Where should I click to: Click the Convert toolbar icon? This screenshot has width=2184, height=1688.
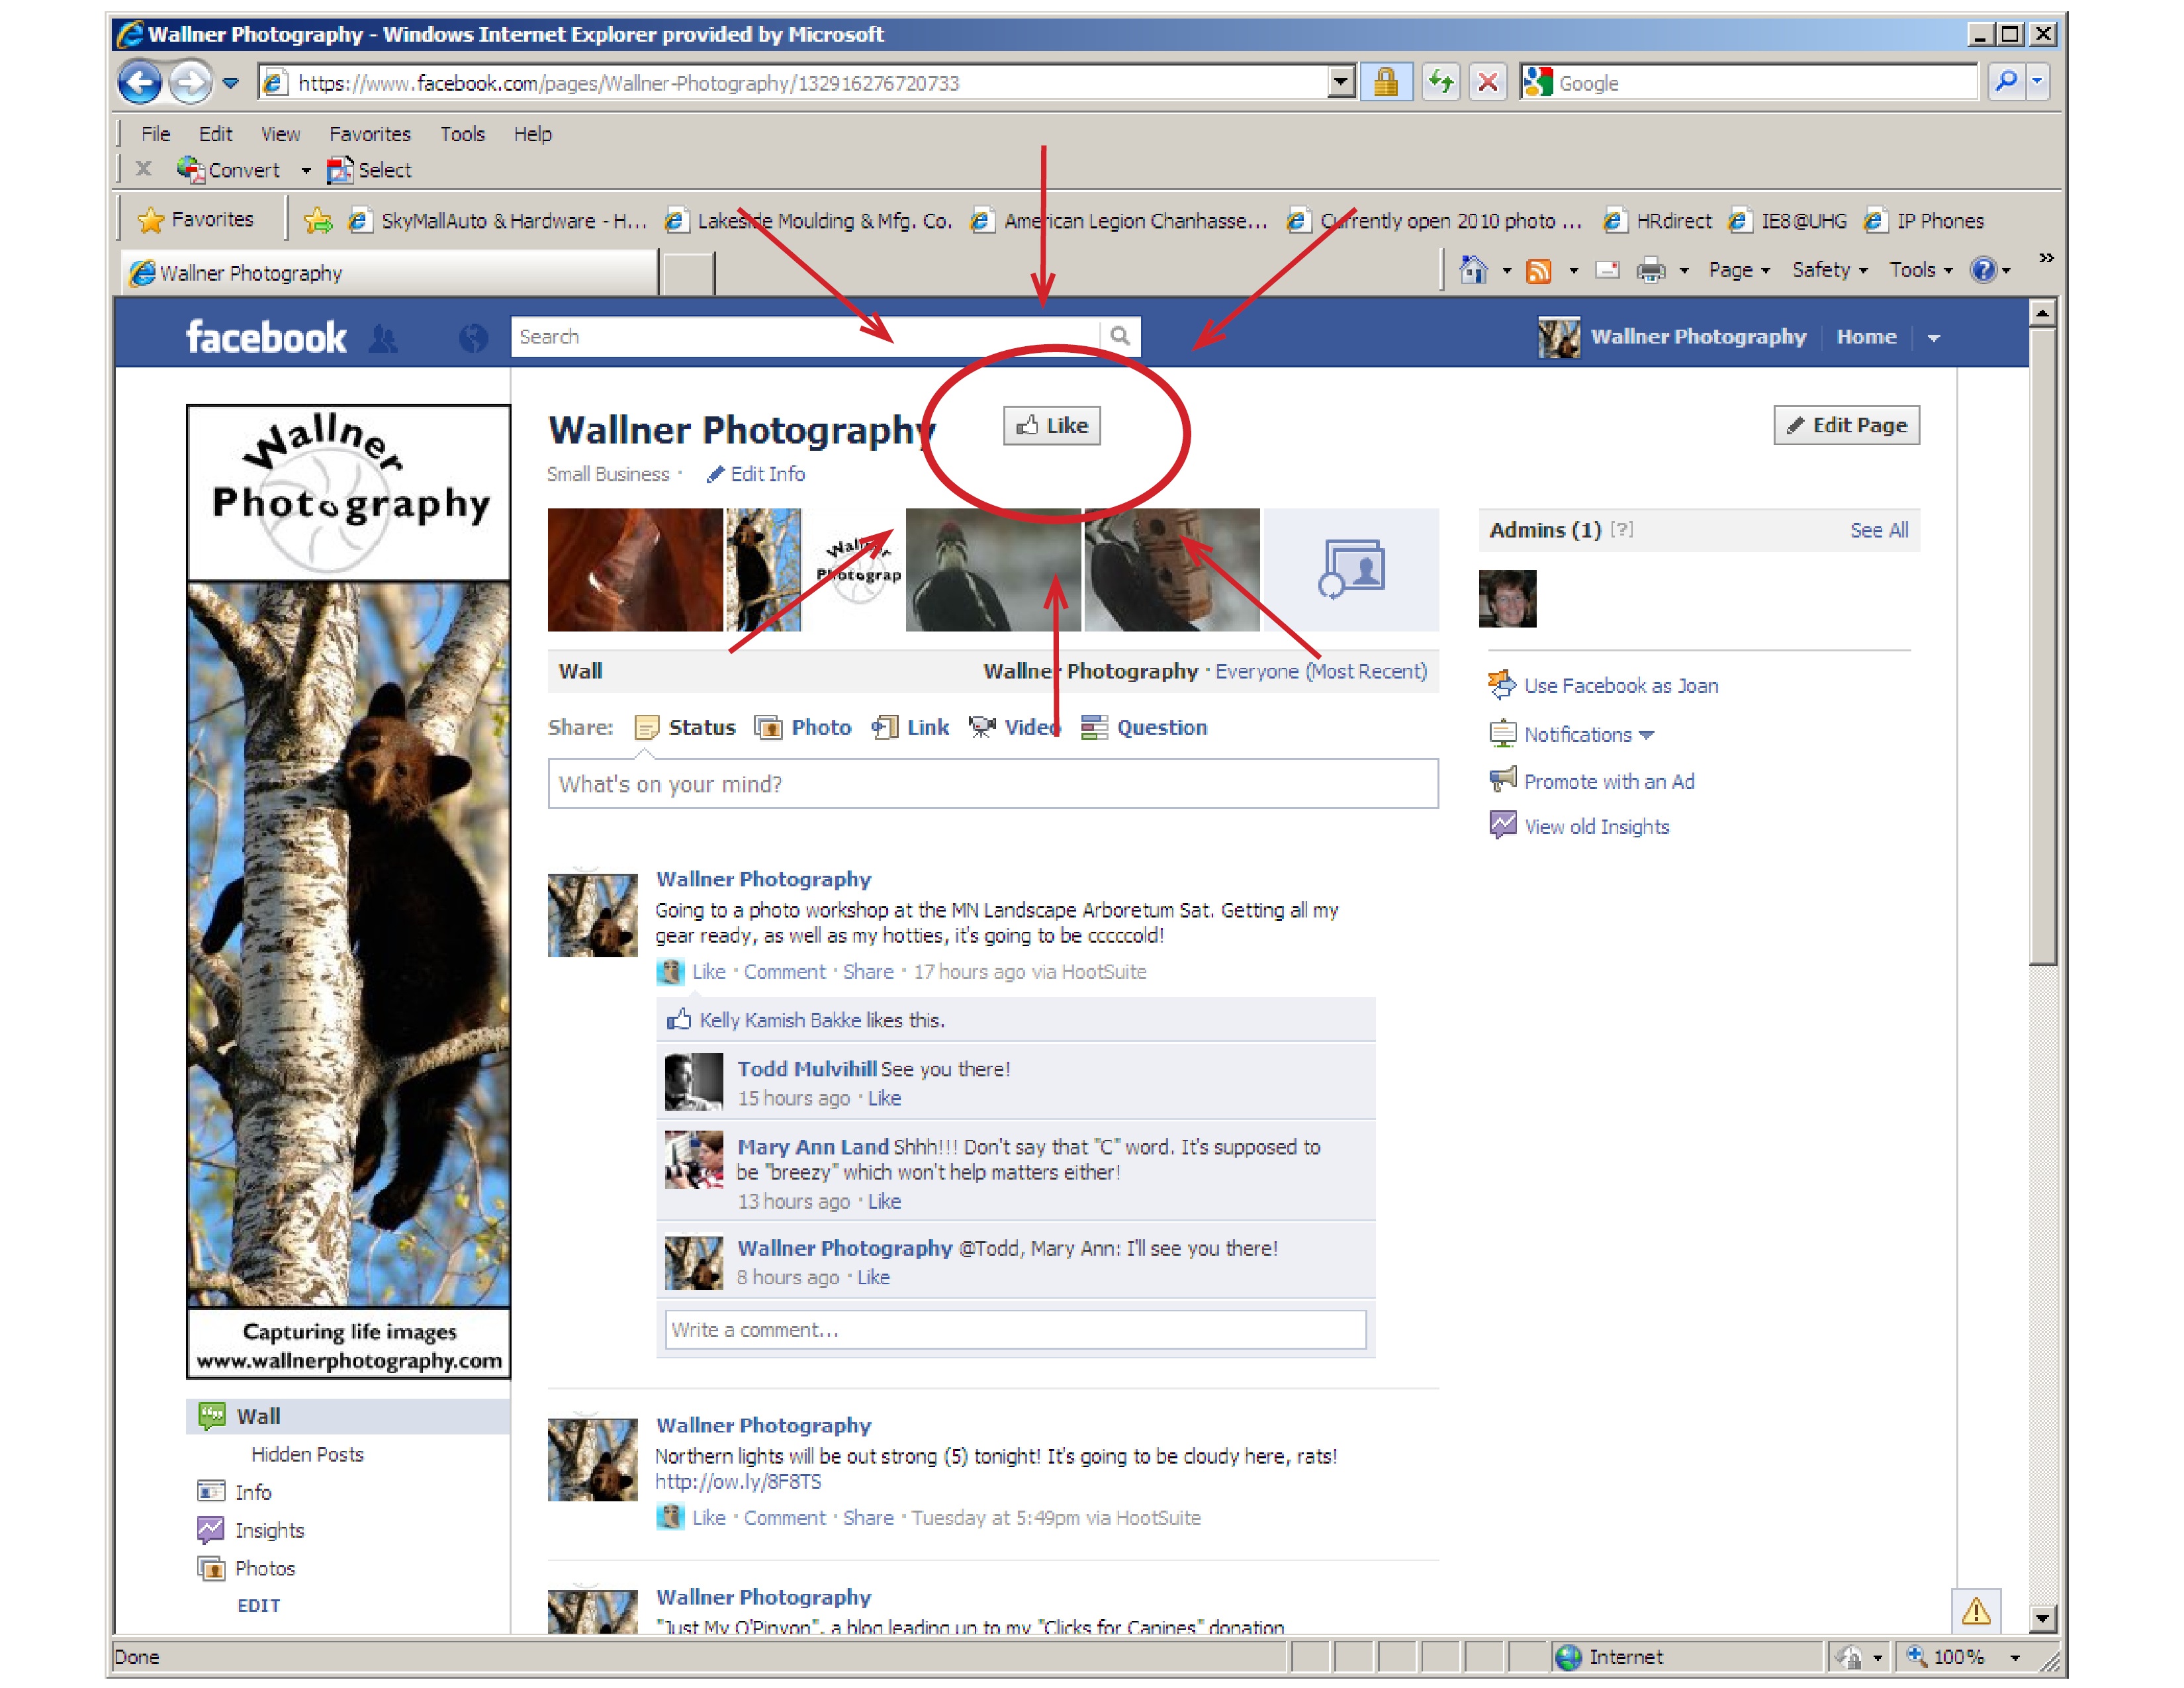point(191,169)
